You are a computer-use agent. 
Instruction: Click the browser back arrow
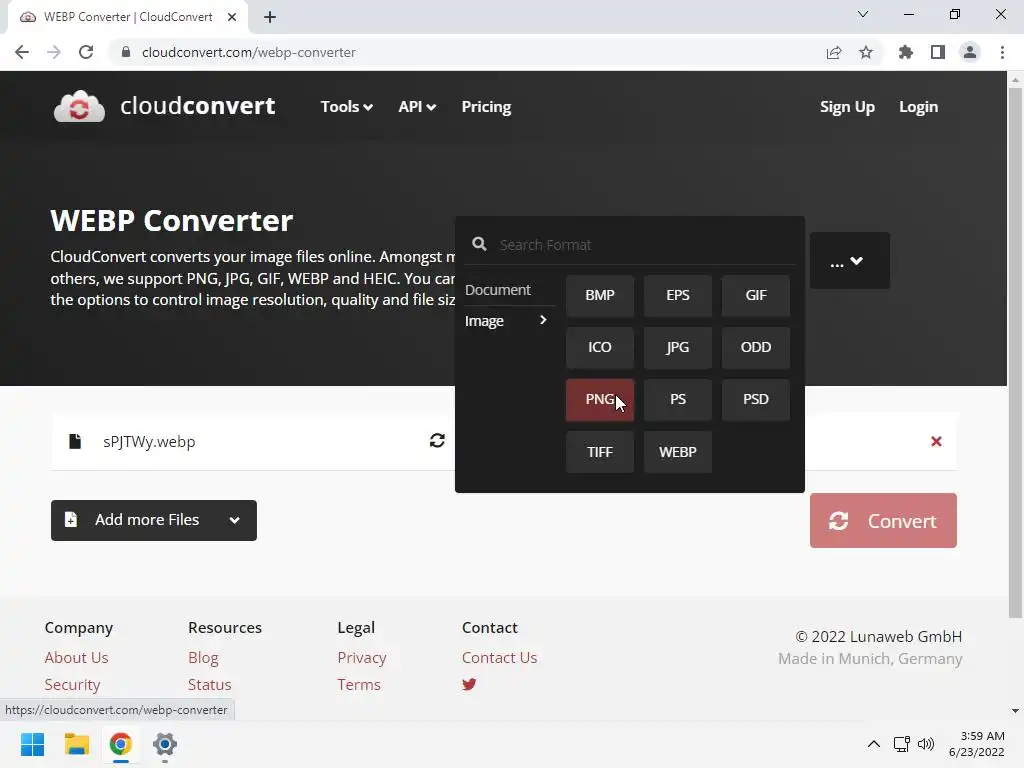pyautogui.click(x=22, y=52)
